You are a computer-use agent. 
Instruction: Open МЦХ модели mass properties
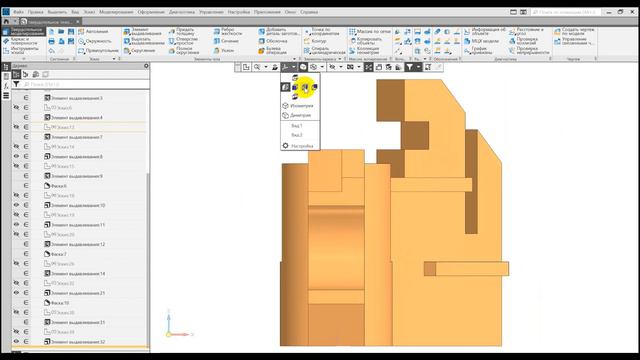[481, 41]
